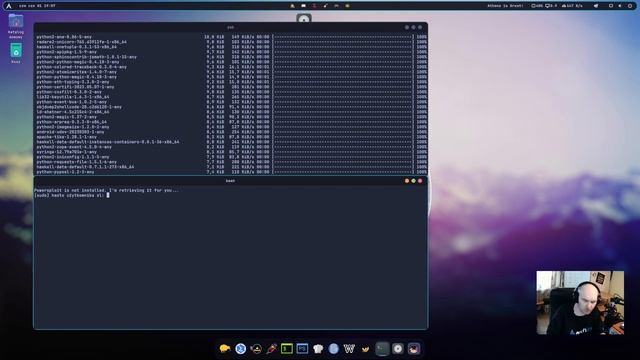Open the home folder desktop icon

16,21
